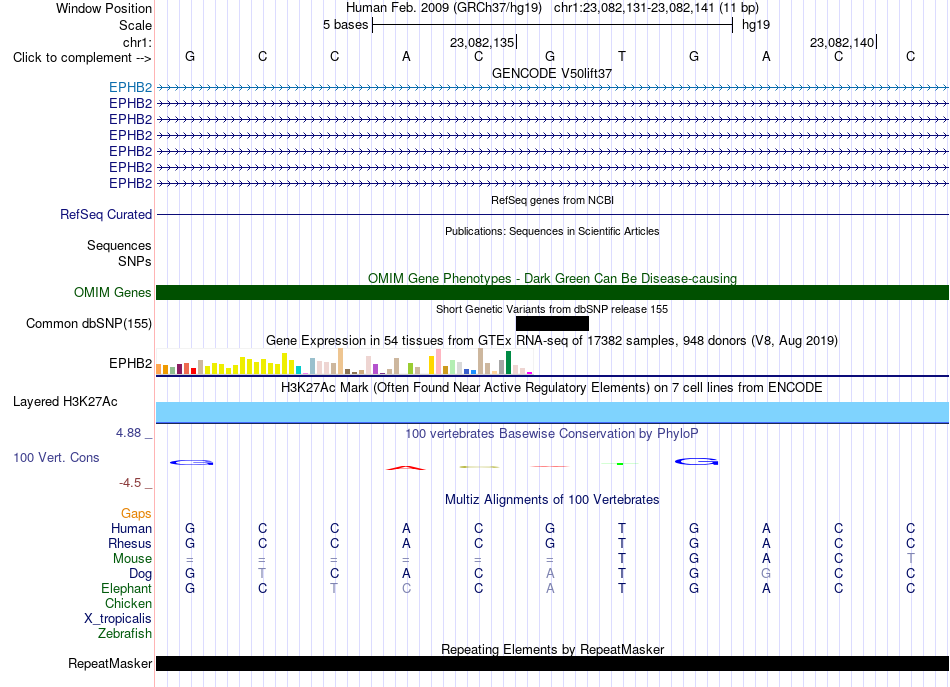Click the Dog species row label

pos(140,574)
